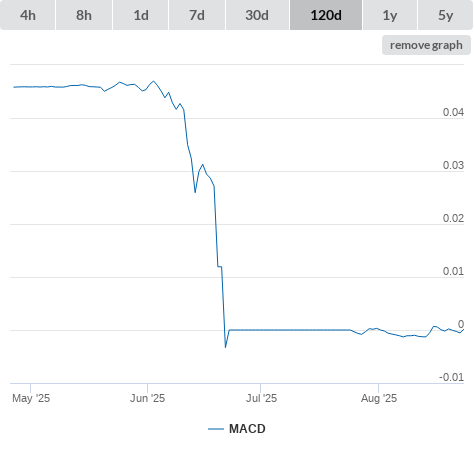The image size is (474, 455).
Task: Switch chart to 1y range
Action: 390,15
